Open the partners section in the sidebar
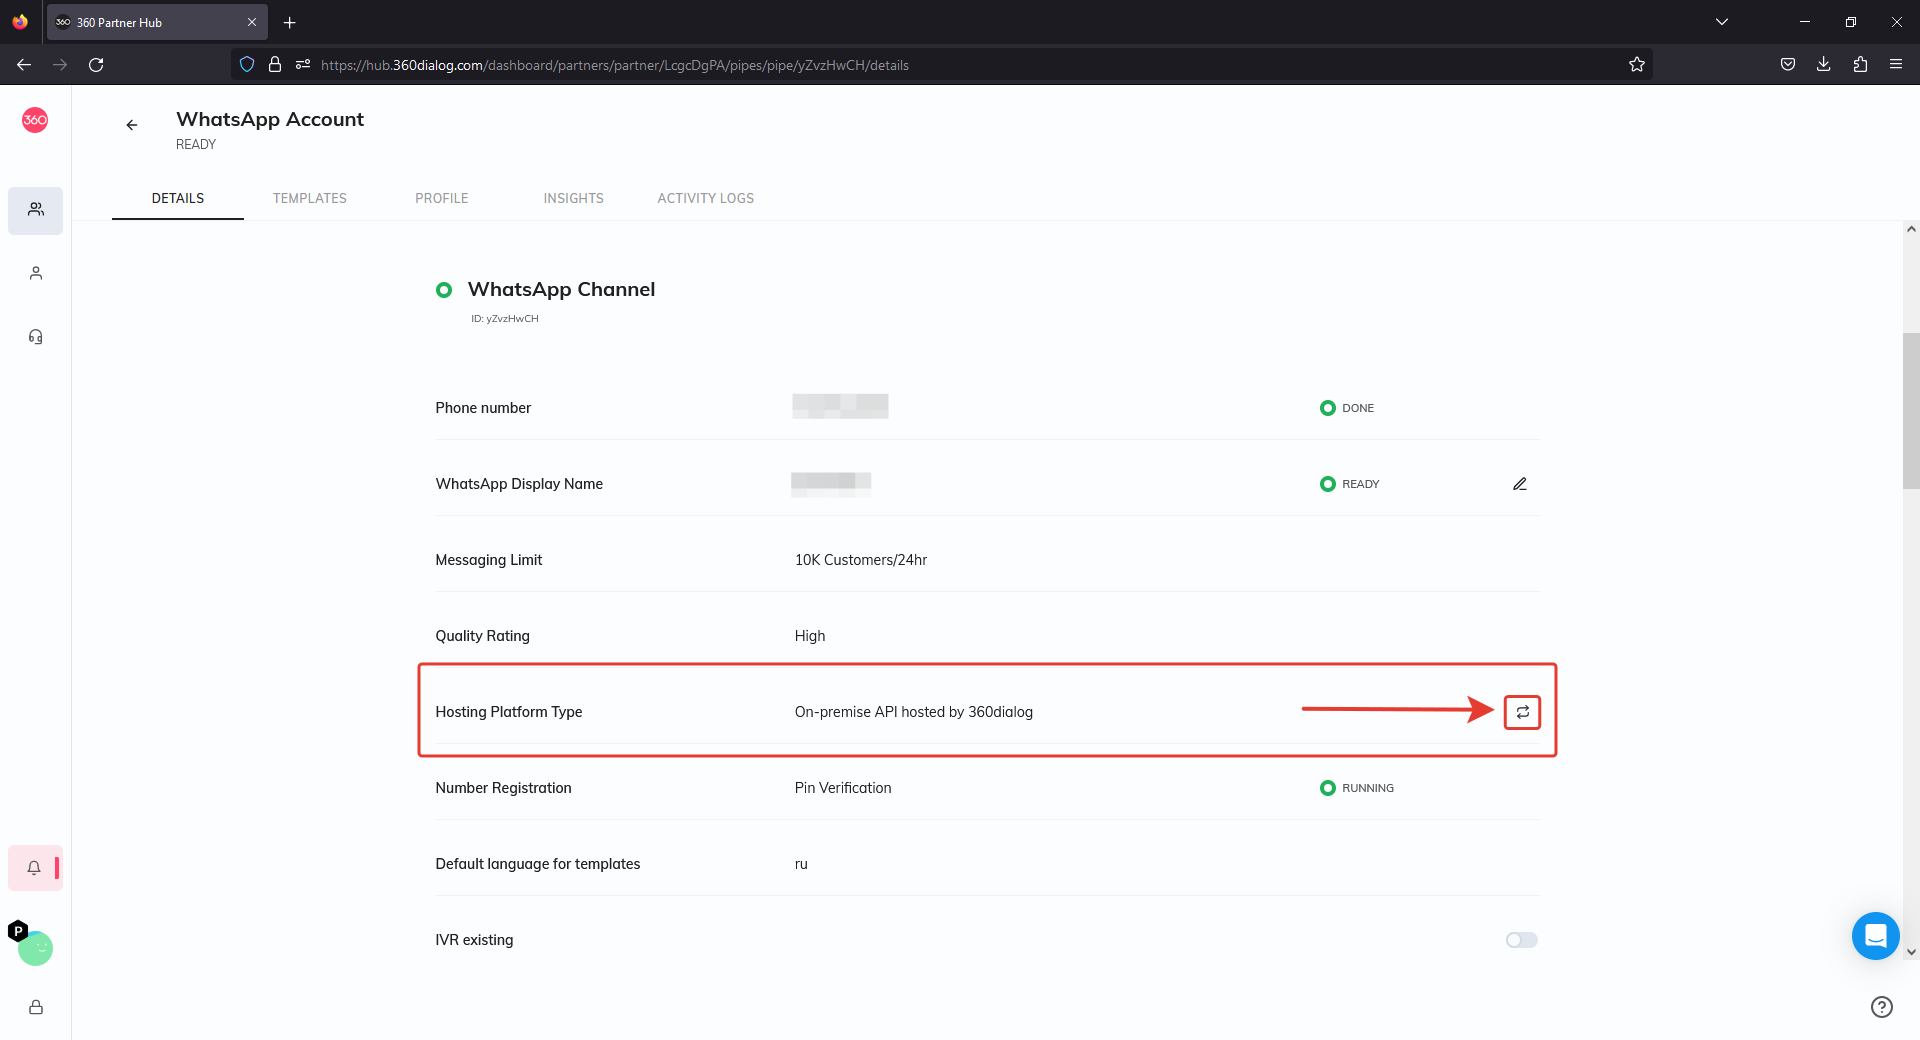 pos(36,210)
